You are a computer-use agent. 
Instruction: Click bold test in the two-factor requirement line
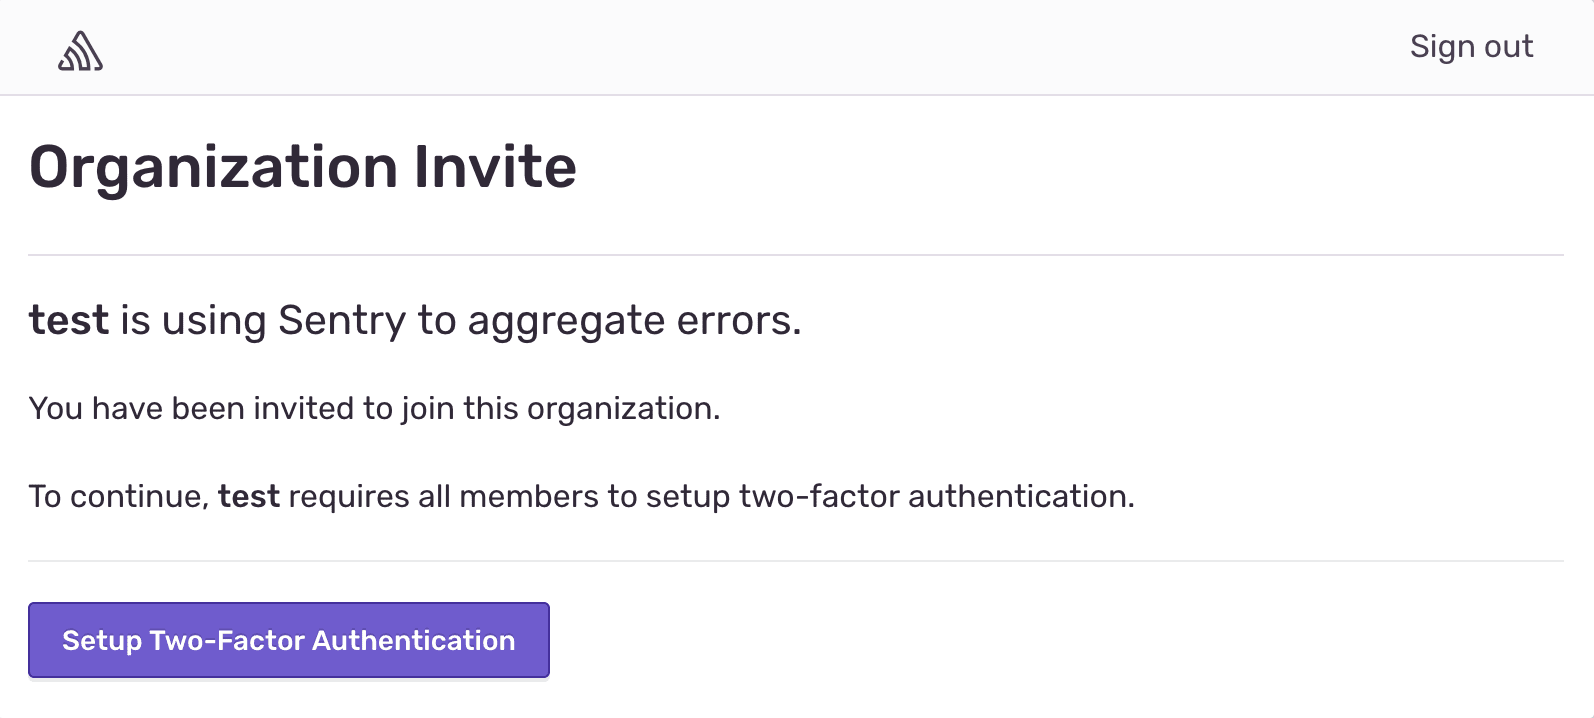249,497
